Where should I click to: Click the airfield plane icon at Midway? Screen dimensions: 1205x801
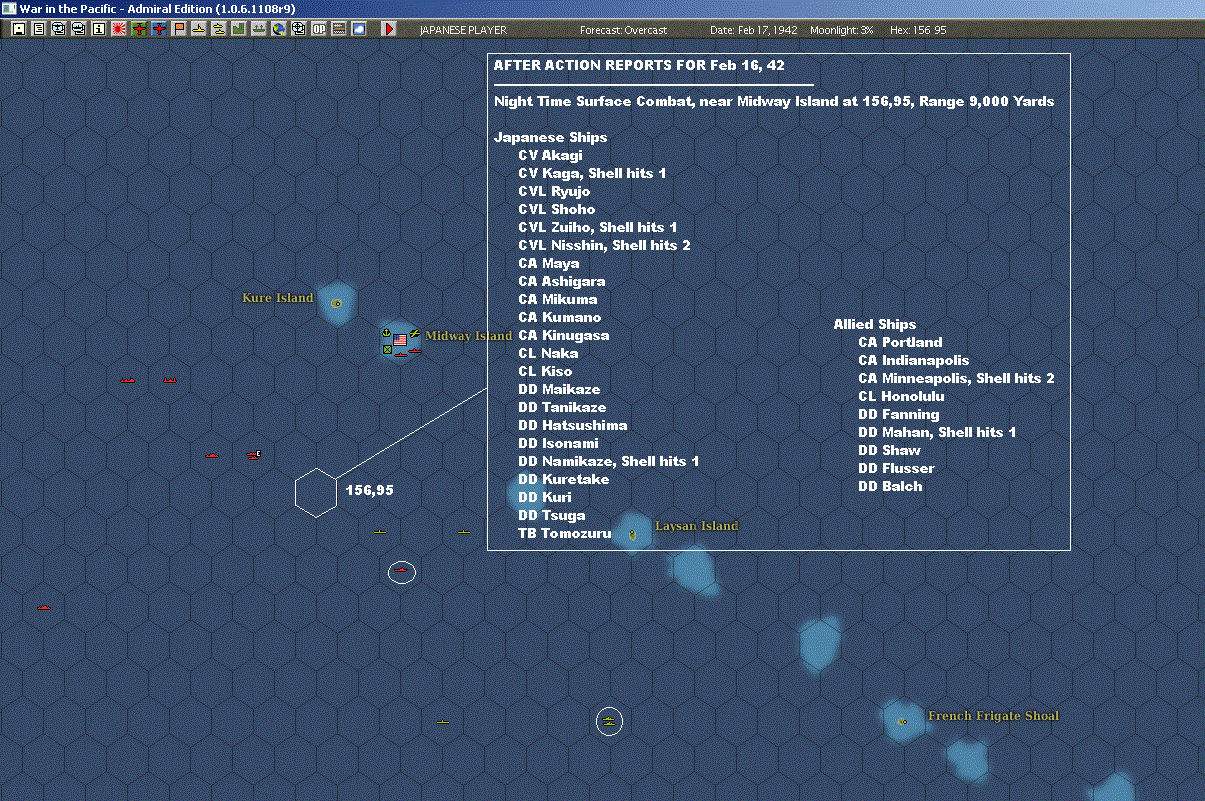tap(414, 332)
